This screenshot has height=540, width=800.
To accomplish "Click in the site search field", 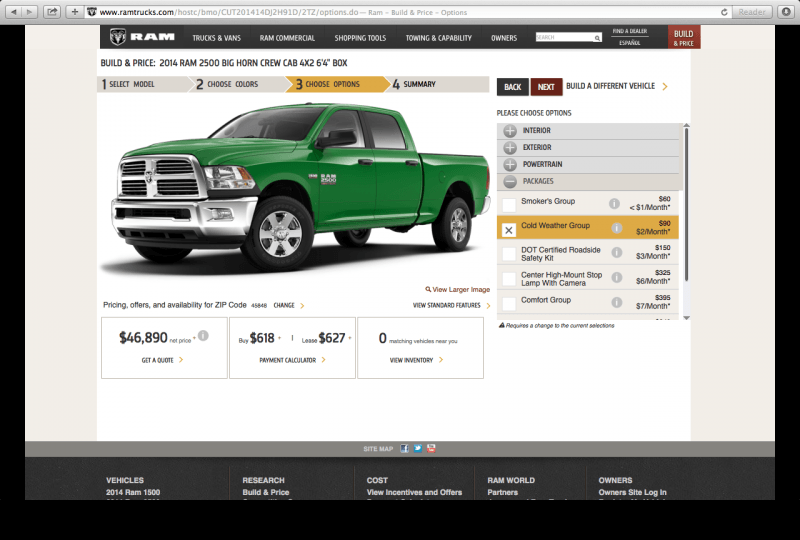I will (564, 38).
